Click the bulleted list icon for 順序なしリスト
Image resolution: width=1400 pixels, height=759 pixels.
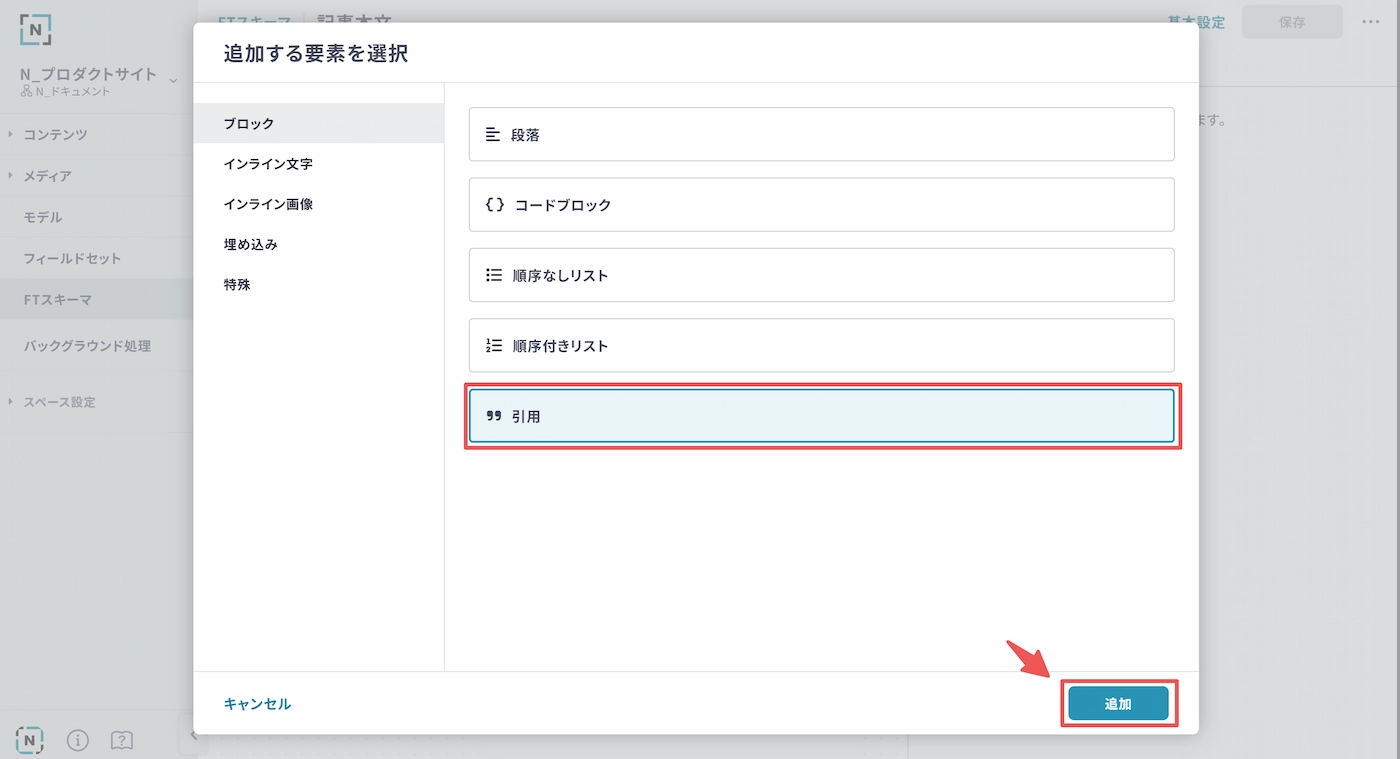click(x=493, y=275)
